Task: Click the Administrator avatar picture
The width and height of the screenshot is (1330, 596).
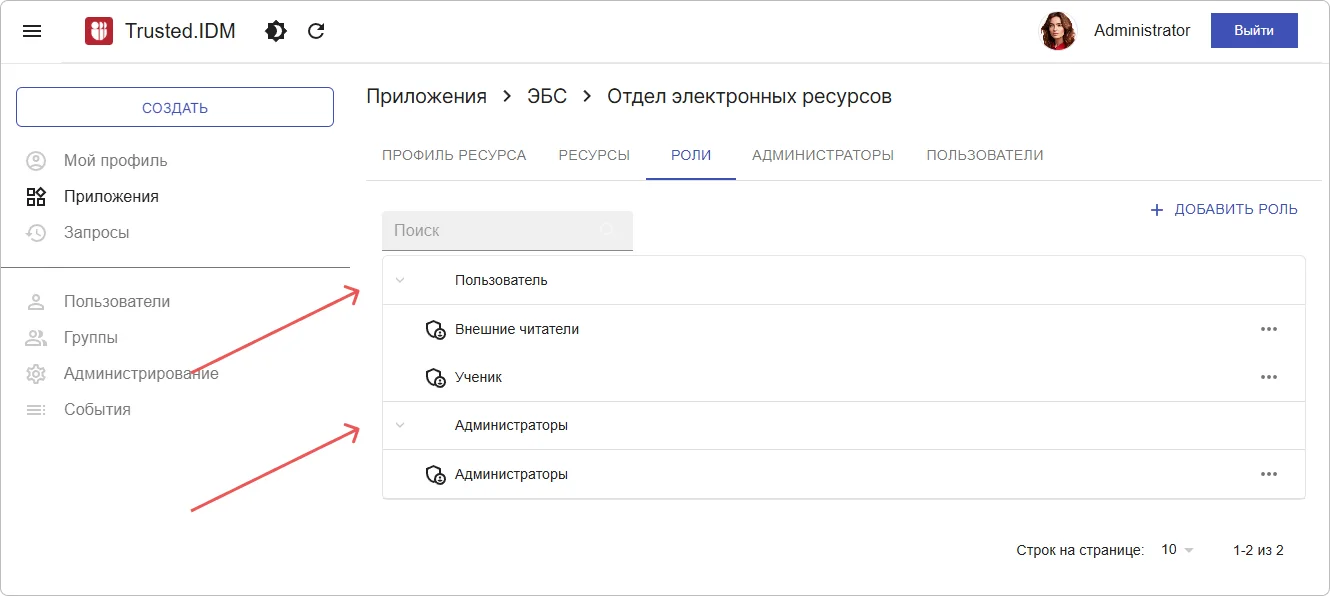Action: [x=1057, y=31]
